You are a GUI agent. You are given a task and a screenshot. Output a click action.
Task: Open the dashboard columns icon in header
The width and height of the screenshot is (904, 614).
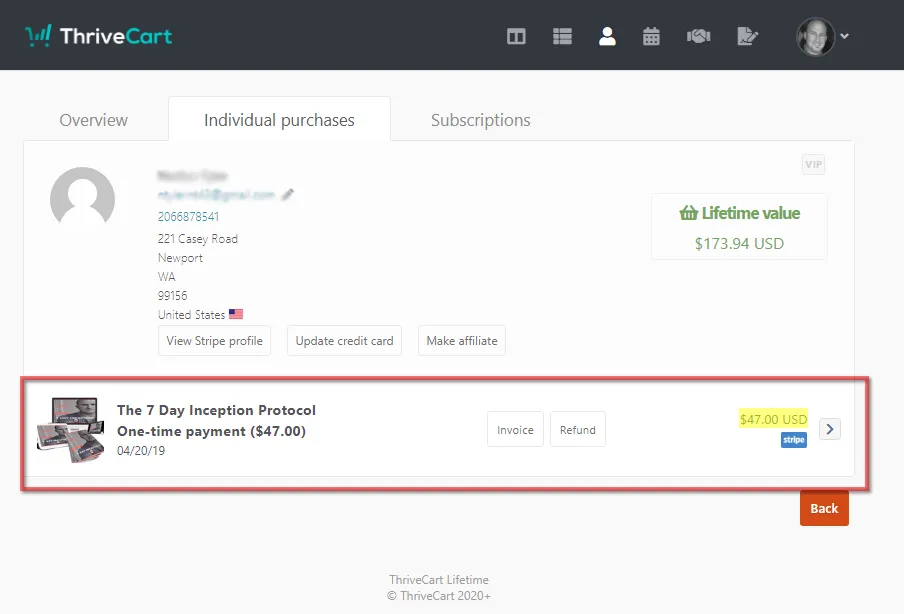click(x=516, y=36)
